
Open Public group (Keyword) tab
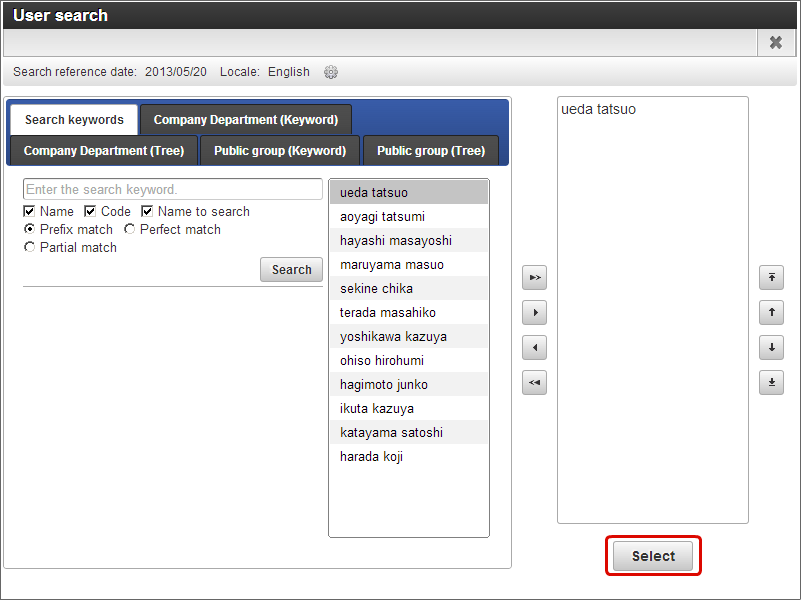click(x=280, y=151)
